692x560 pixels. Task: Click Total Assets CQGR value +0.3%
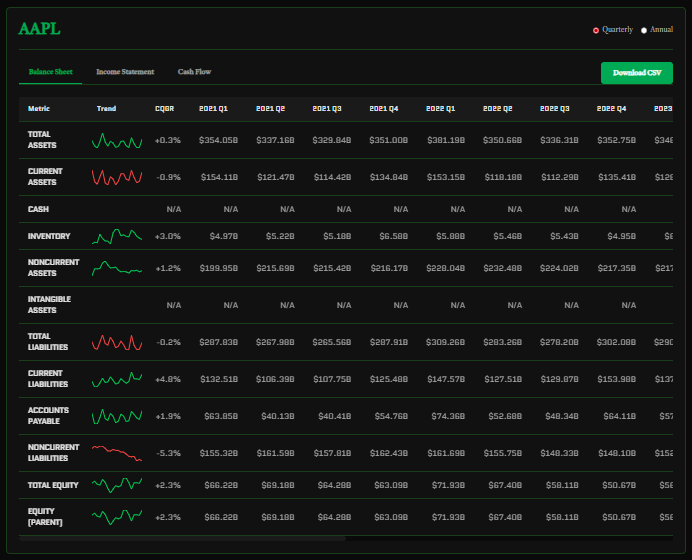[x=168, y=141]
